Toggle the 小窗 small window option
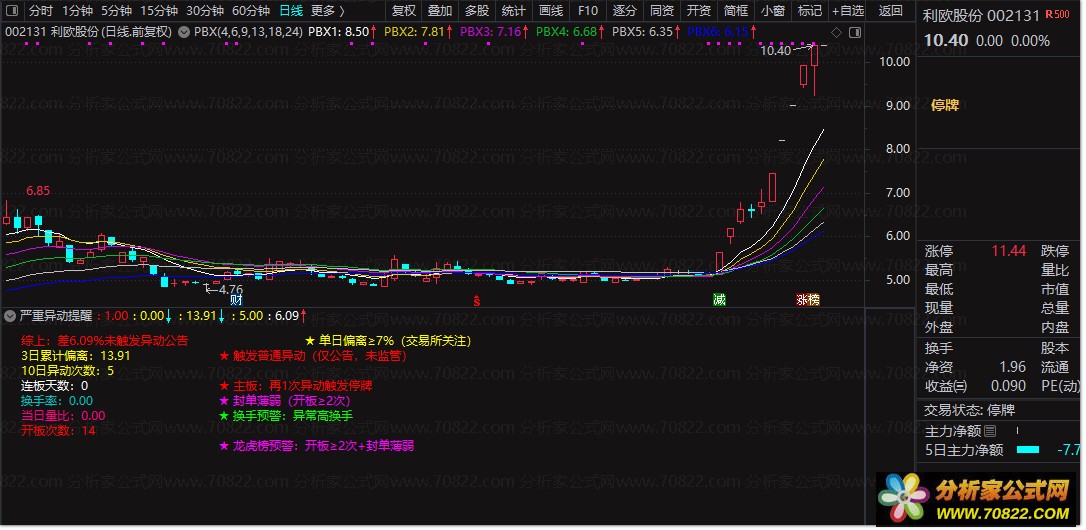This screenshot has height=530, width=1086. point(772,10)
